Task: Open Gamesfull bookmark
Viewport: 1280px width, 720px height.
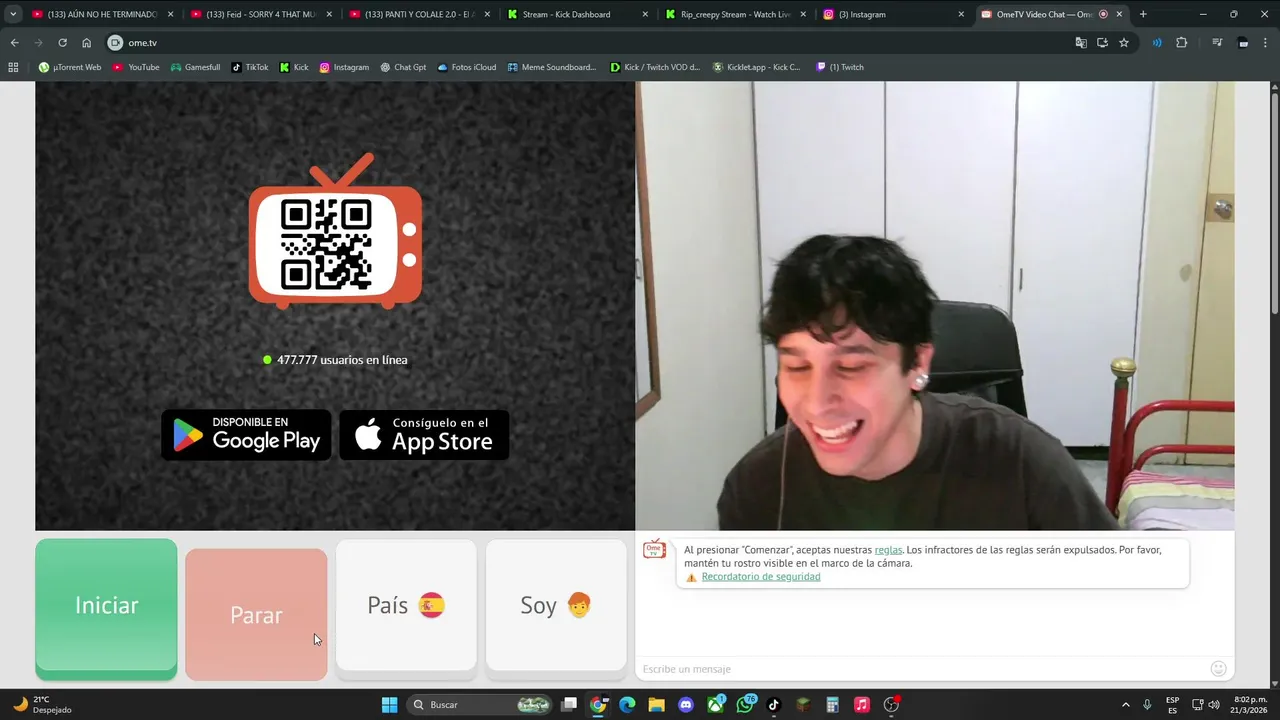Action: [x=195, y=67]
